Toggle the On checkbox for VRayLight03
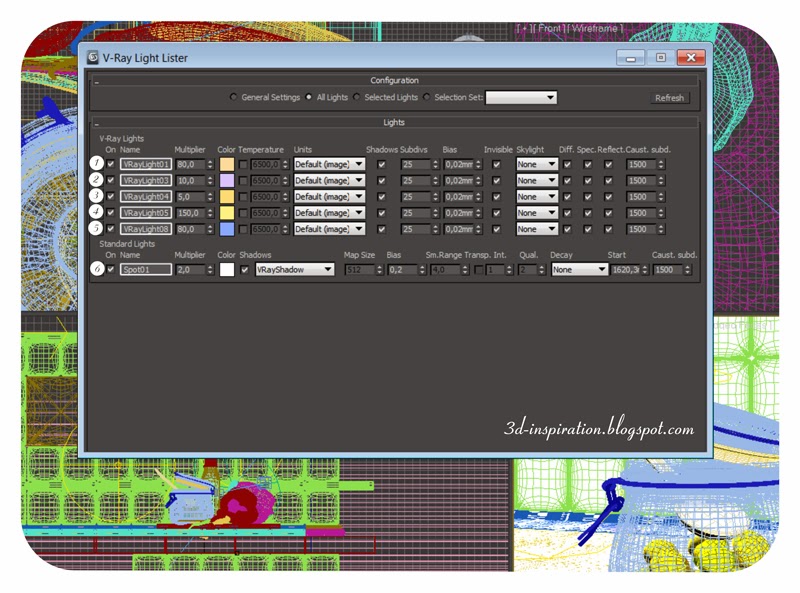 (111, 180)
